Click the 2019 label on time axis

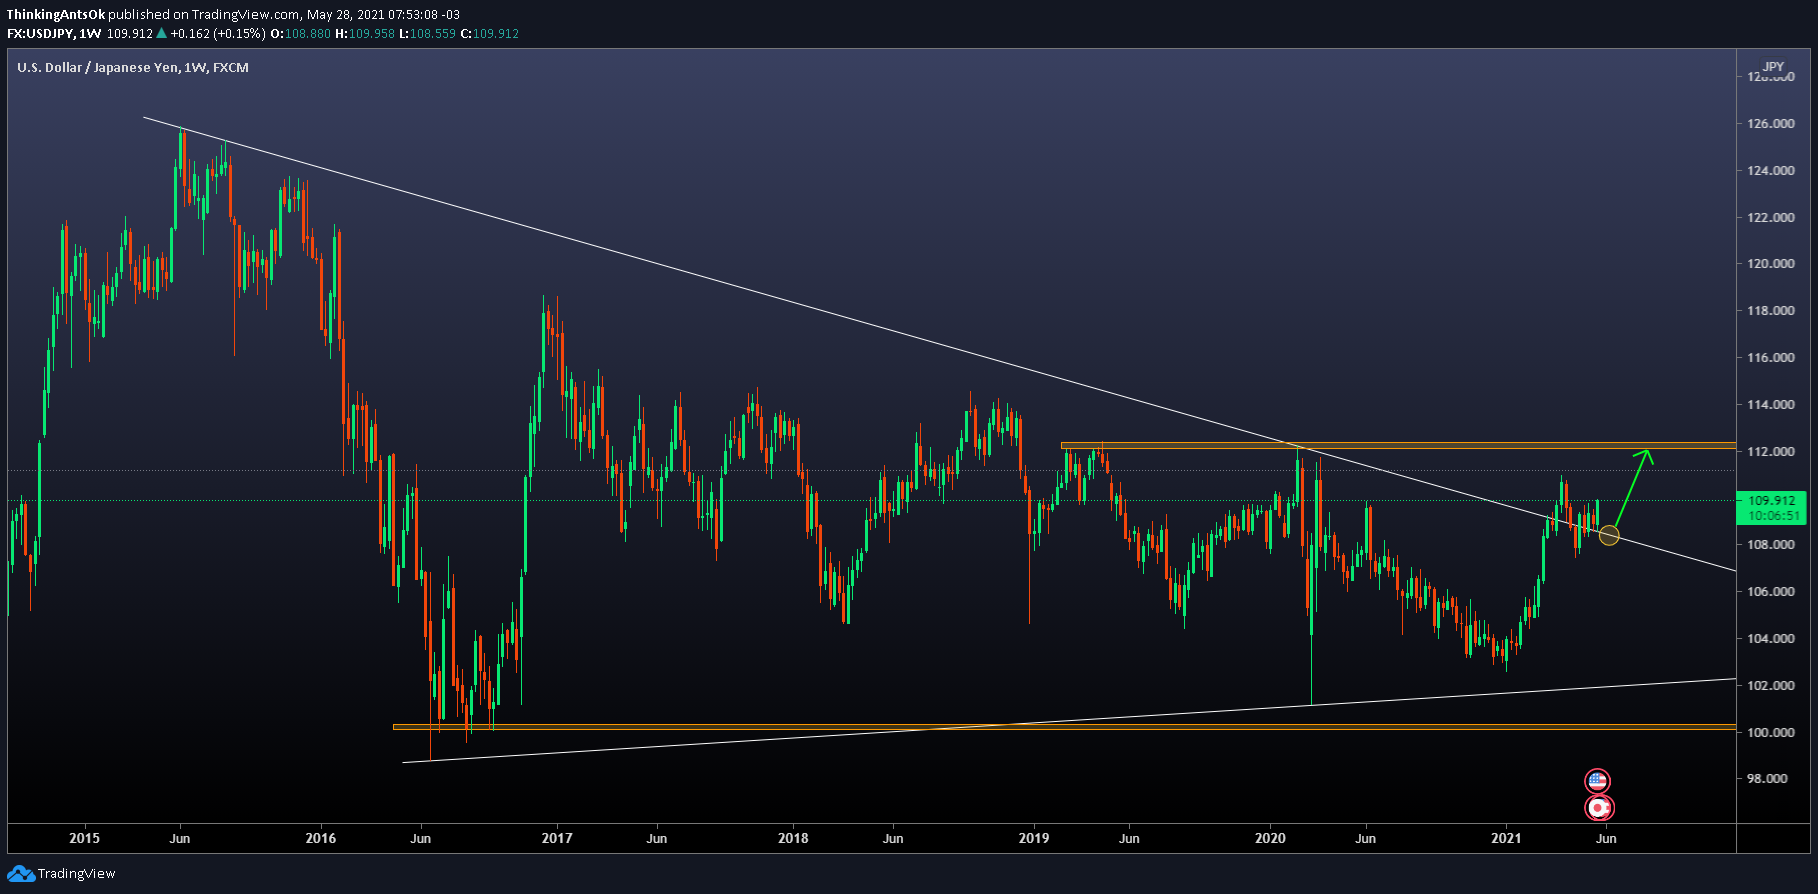(x=1034, y=838)
